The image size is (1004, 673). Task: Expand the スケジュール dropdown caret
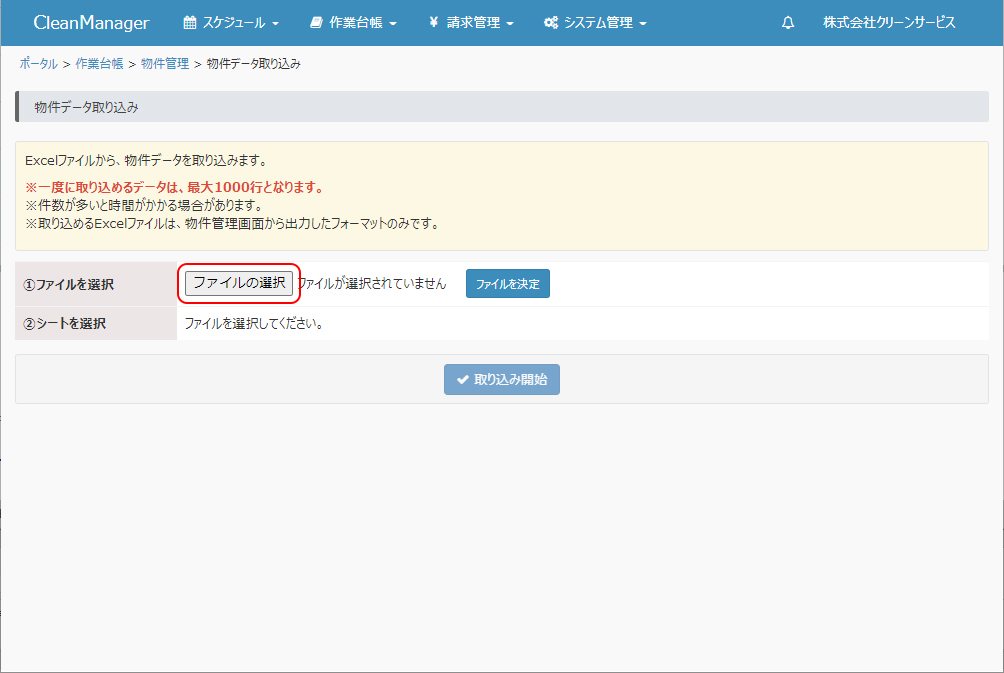click(x=275, y=24)
